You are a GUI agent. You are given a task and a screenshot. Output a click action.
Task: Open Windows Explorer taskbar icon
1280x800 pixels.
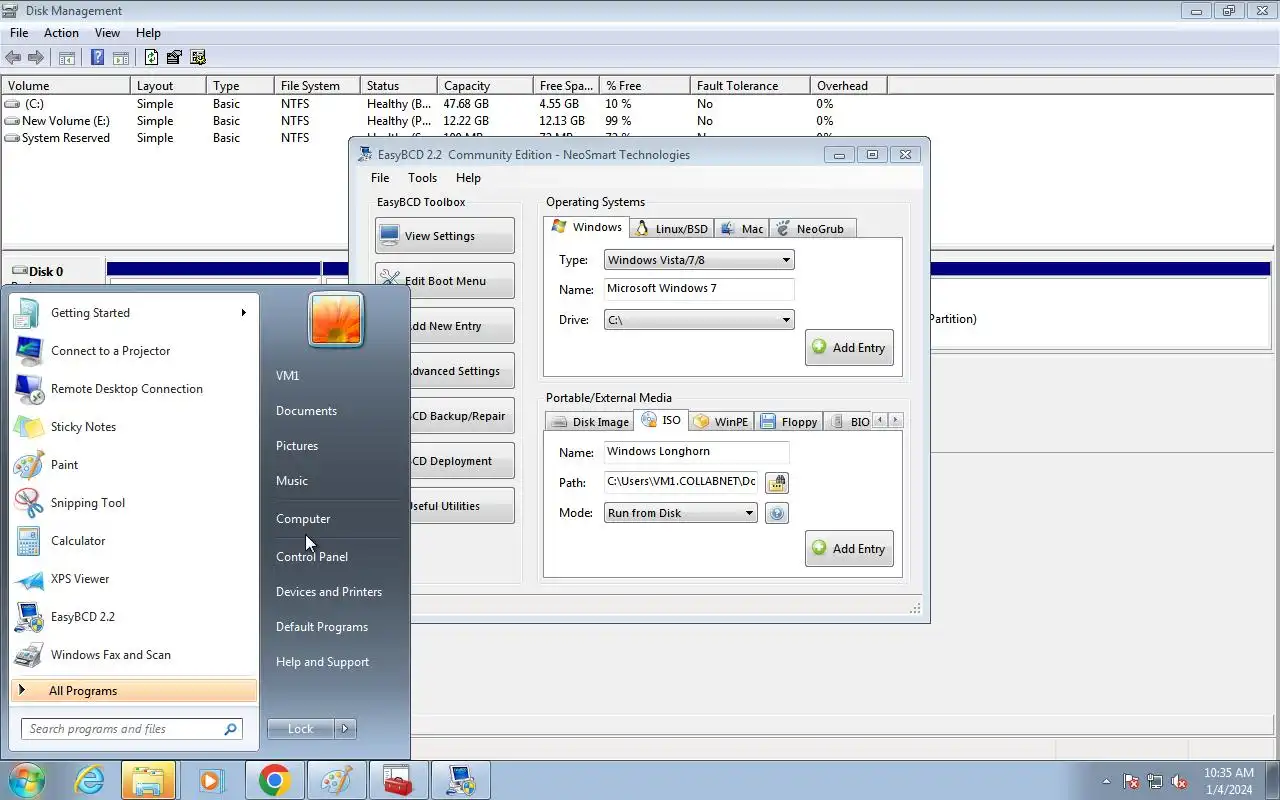148,781
